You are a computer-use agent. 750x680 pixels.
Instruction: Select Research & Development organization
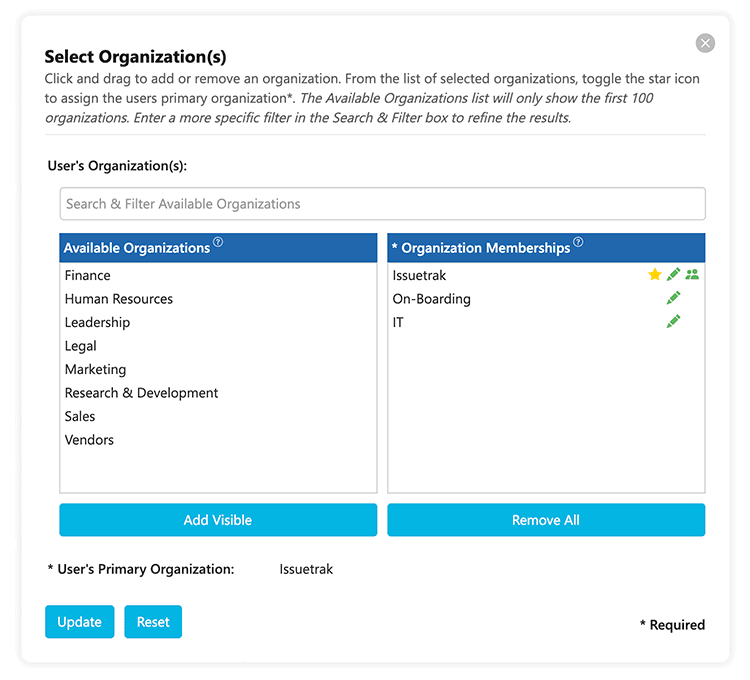click(x=218, y=393)
